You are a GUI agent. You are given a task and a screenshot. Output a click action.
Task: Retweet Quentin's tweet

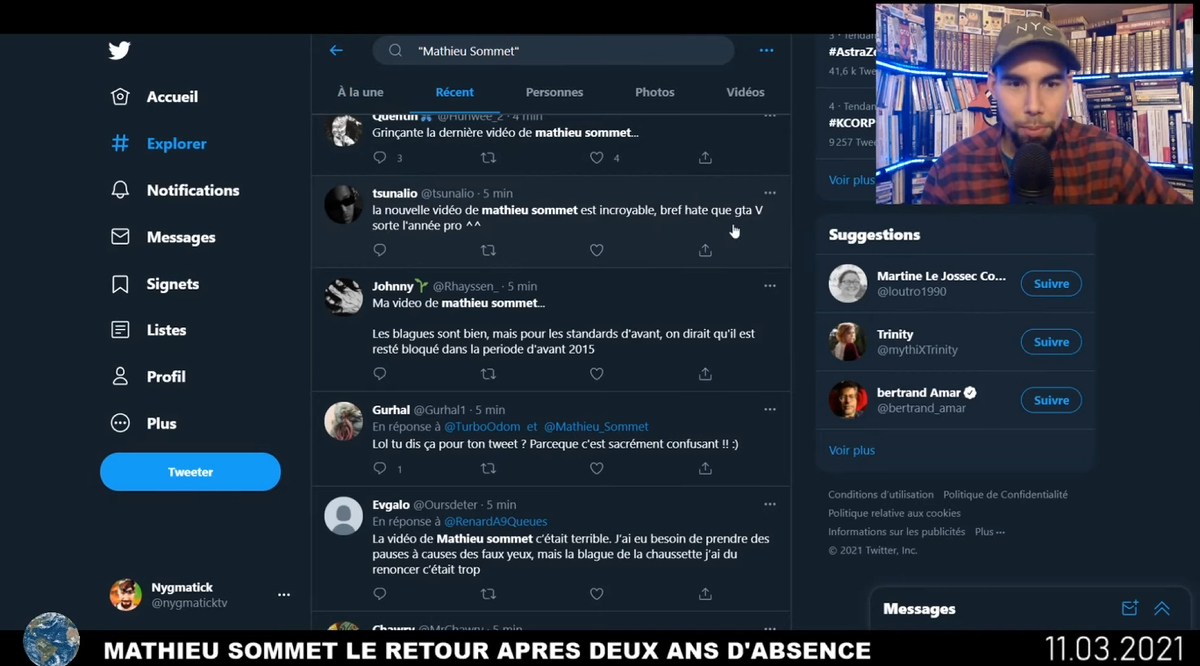coord(488,158)
